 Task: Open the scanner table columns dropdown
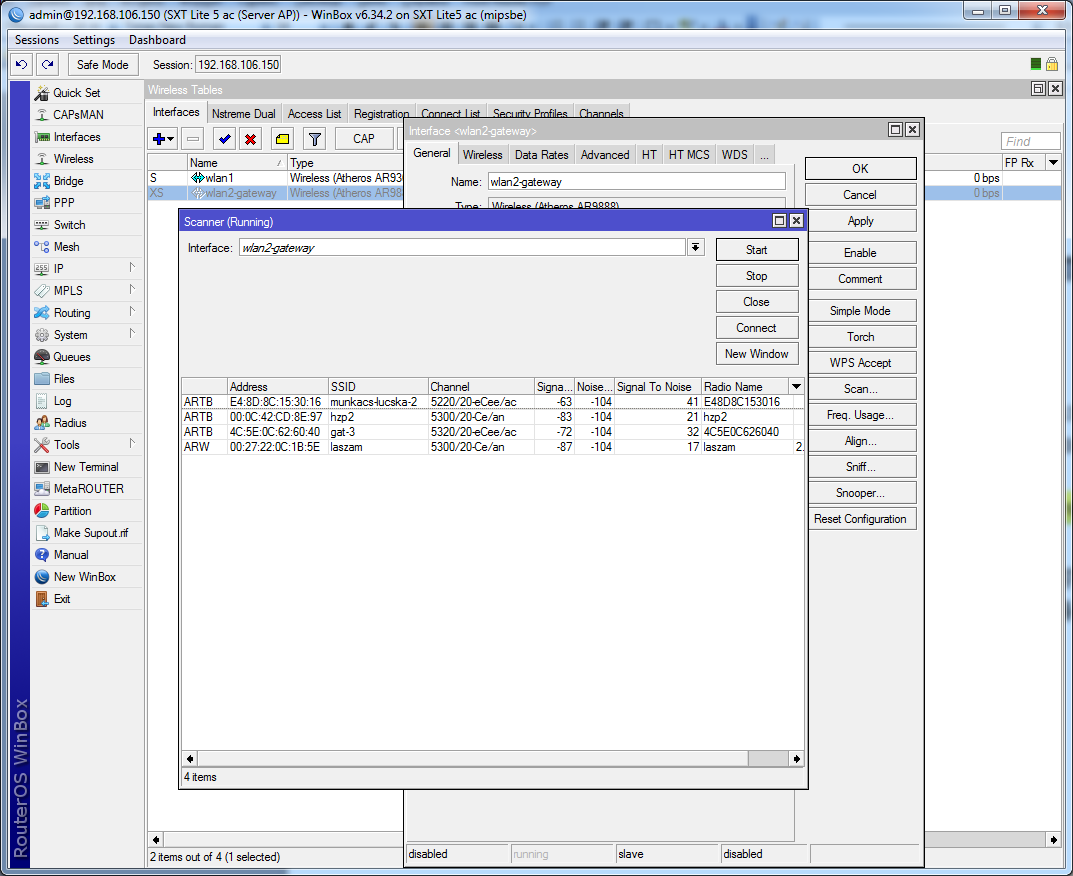[796, 386]
